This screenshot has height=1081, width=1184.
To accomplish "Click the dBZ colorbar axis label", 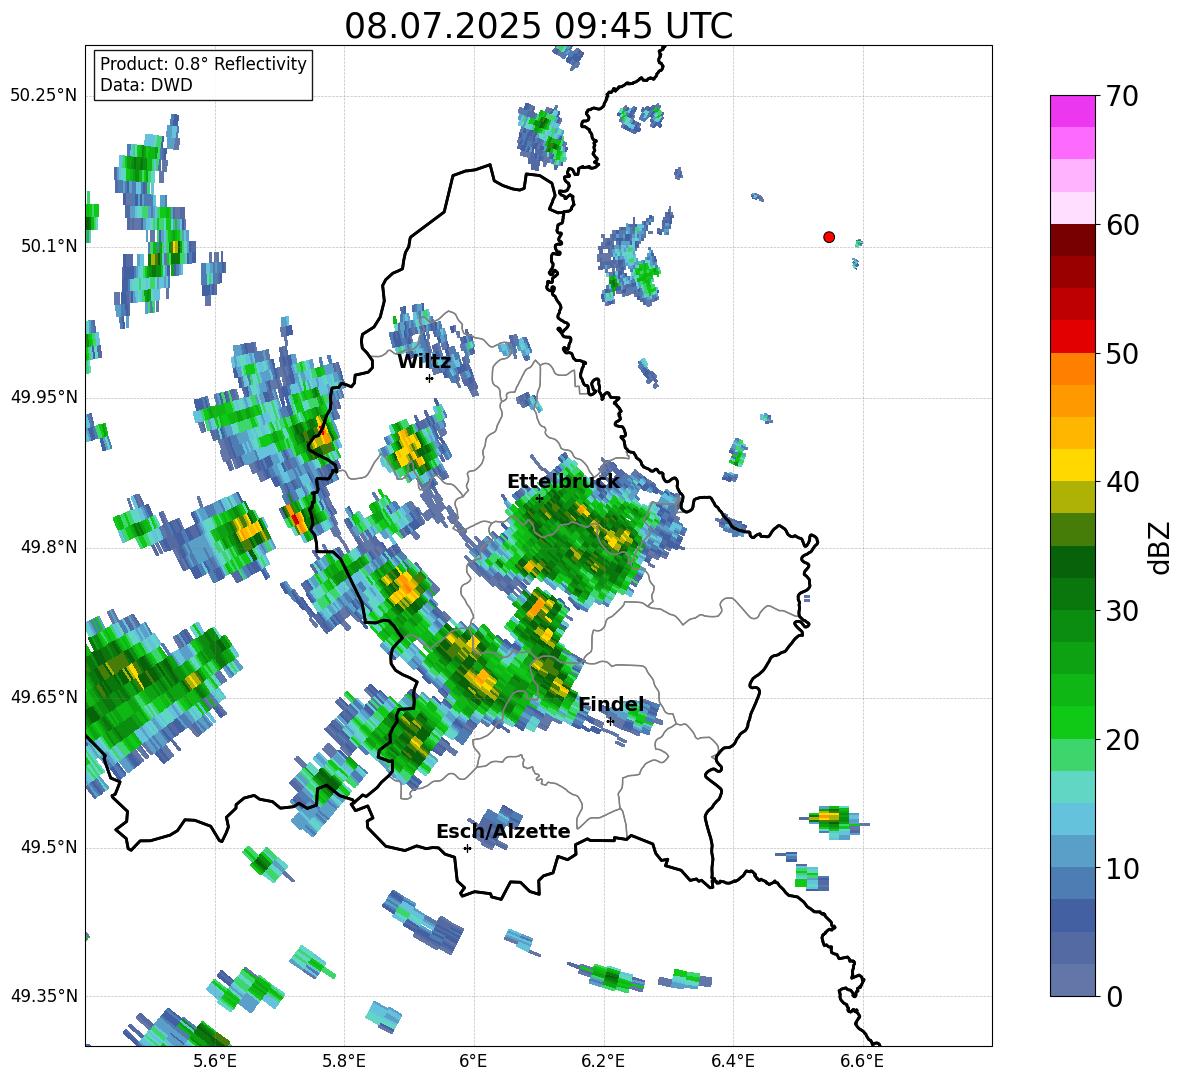I will [x=1159, y=547].
